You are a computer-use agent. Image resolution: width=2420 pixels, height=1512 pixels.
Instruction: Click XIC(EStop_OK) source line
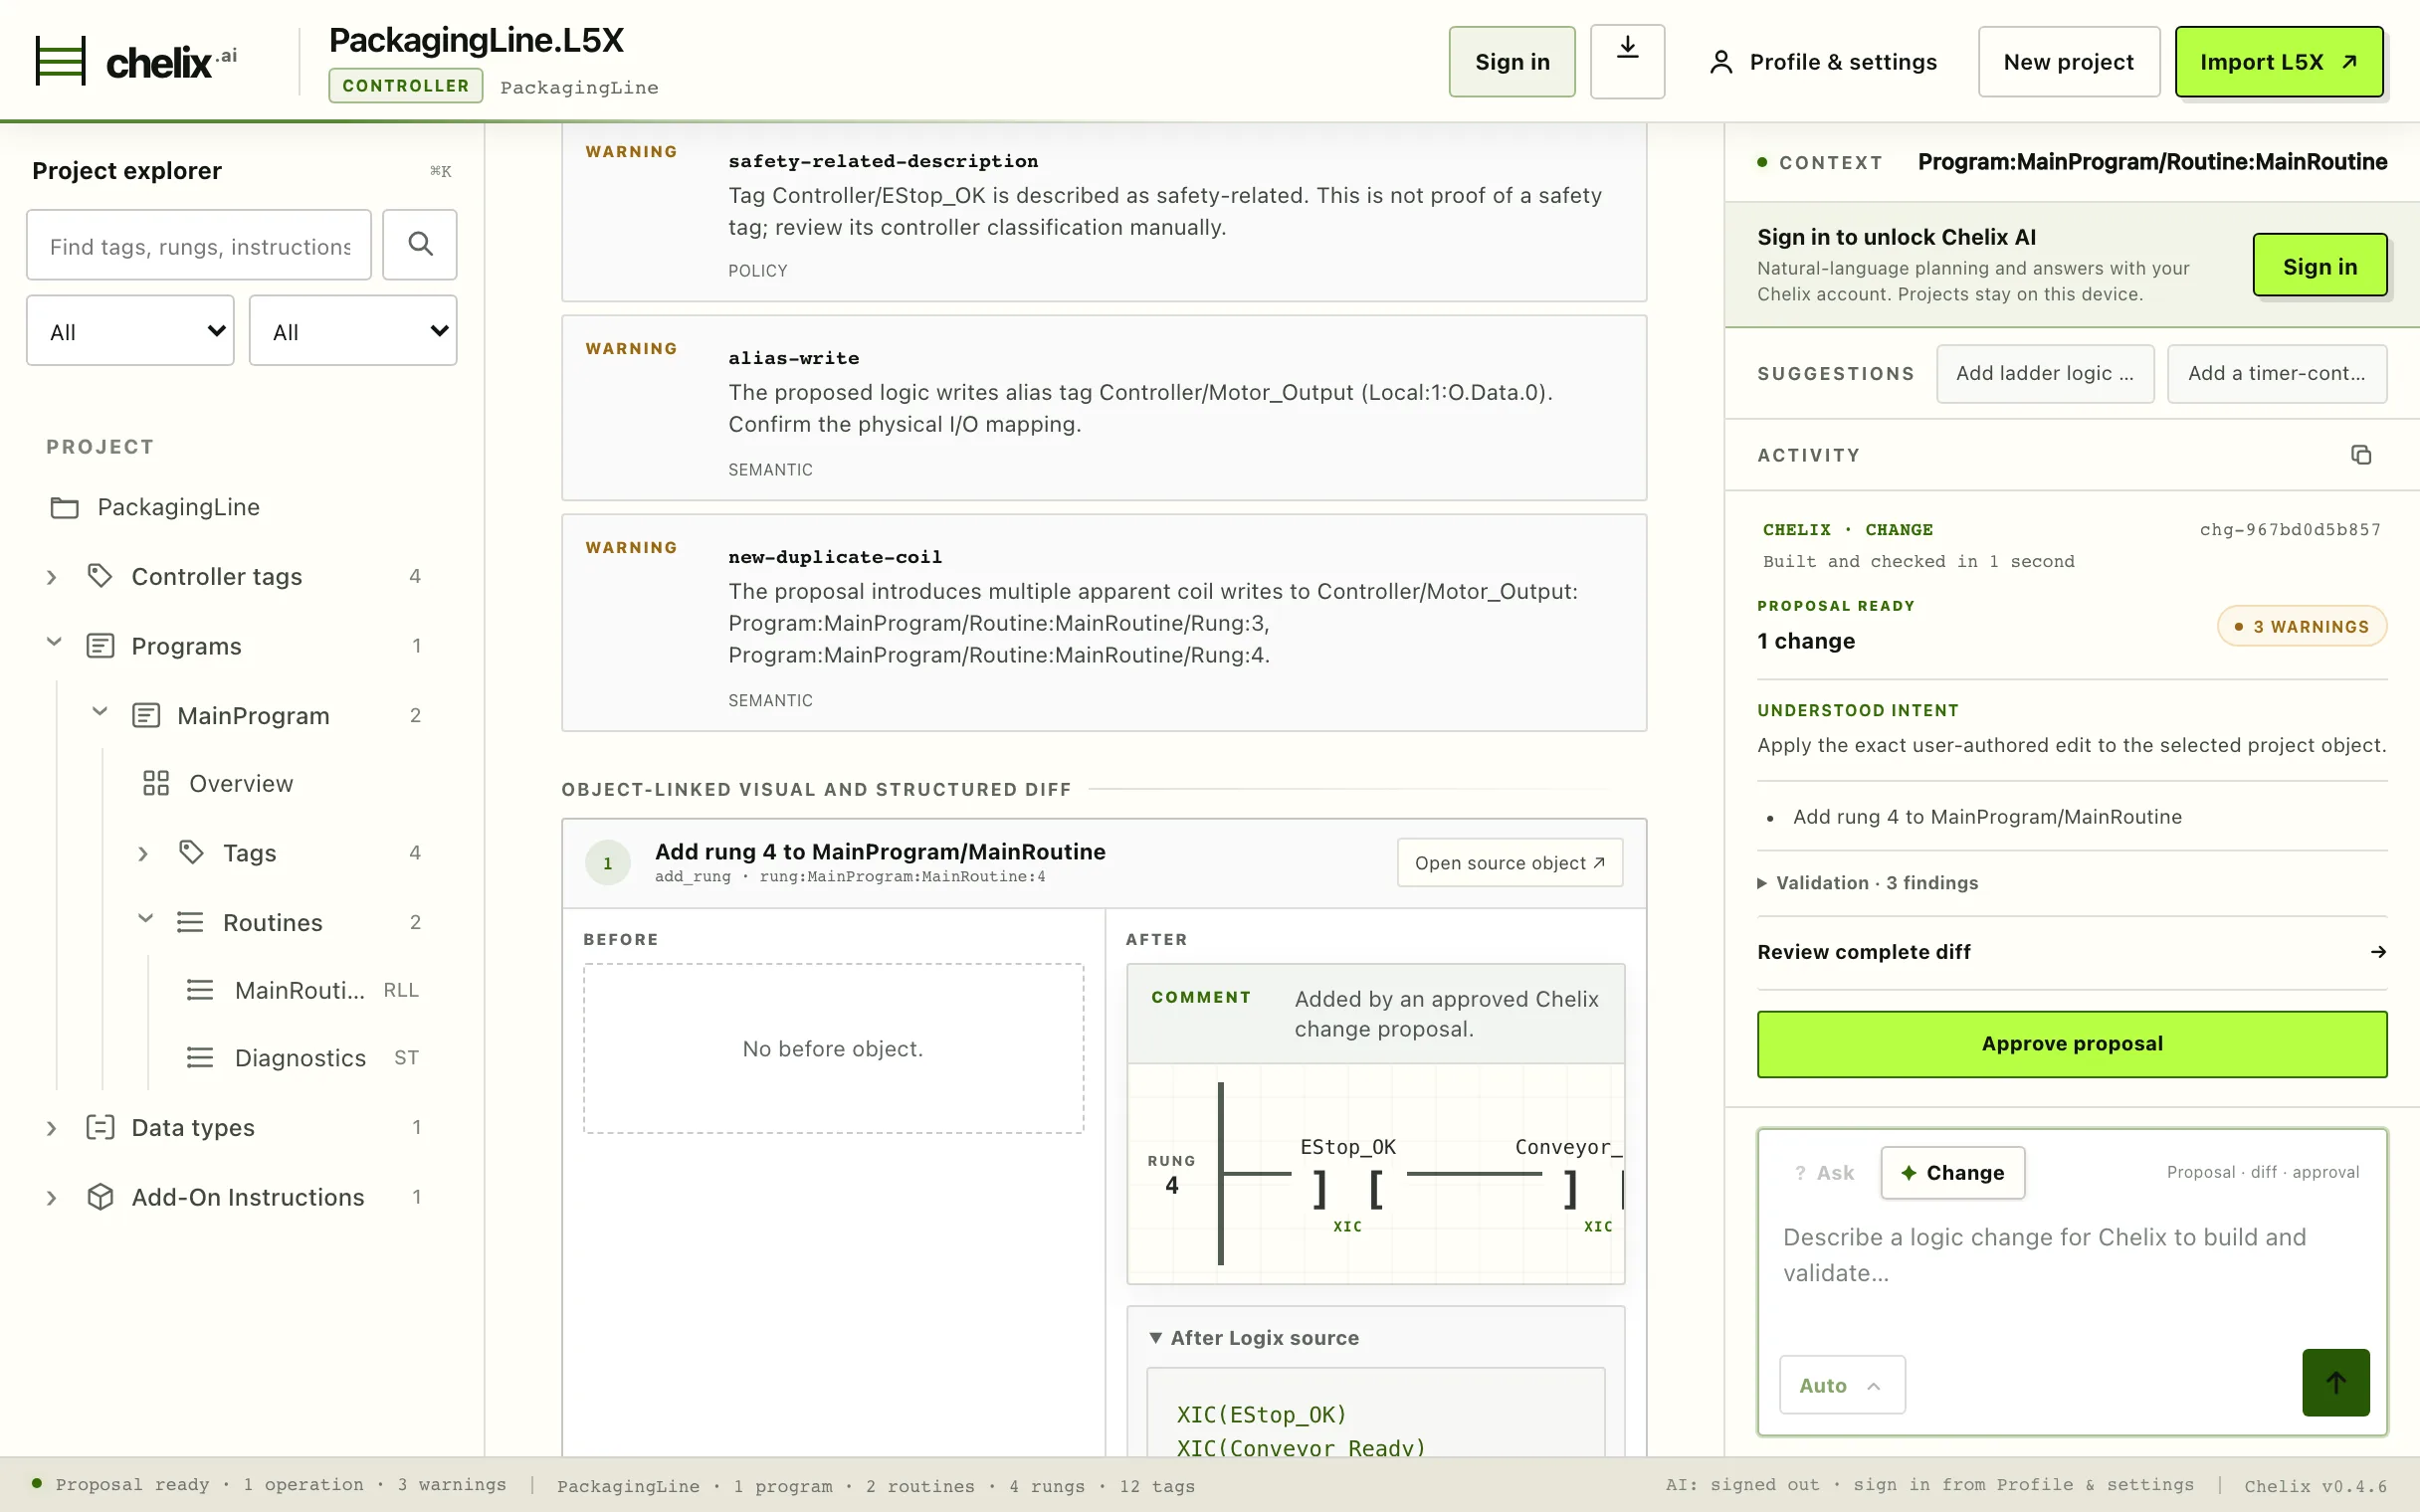pyautogui.click(x=1262, y=1415)
